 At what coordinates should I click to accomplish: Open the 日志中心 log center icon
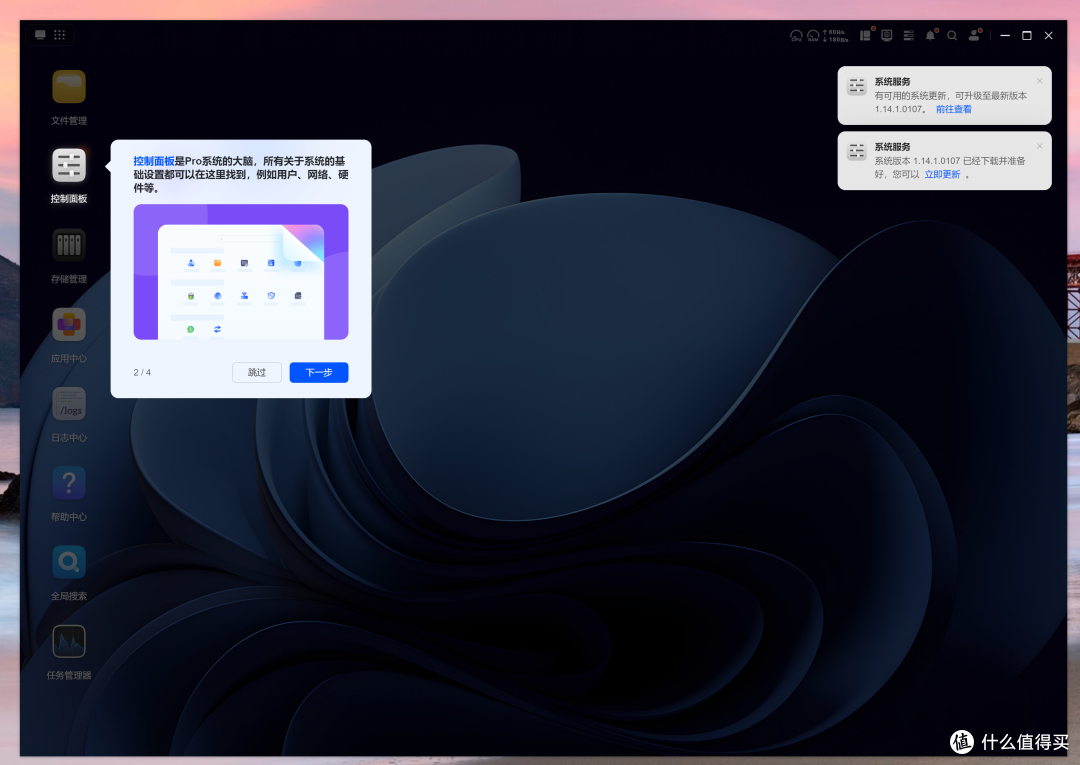pos(69,404)
